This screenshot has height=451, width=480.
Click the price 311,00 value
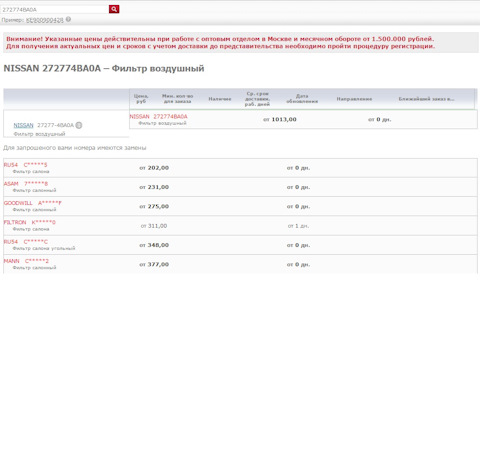tap(154, 226)
